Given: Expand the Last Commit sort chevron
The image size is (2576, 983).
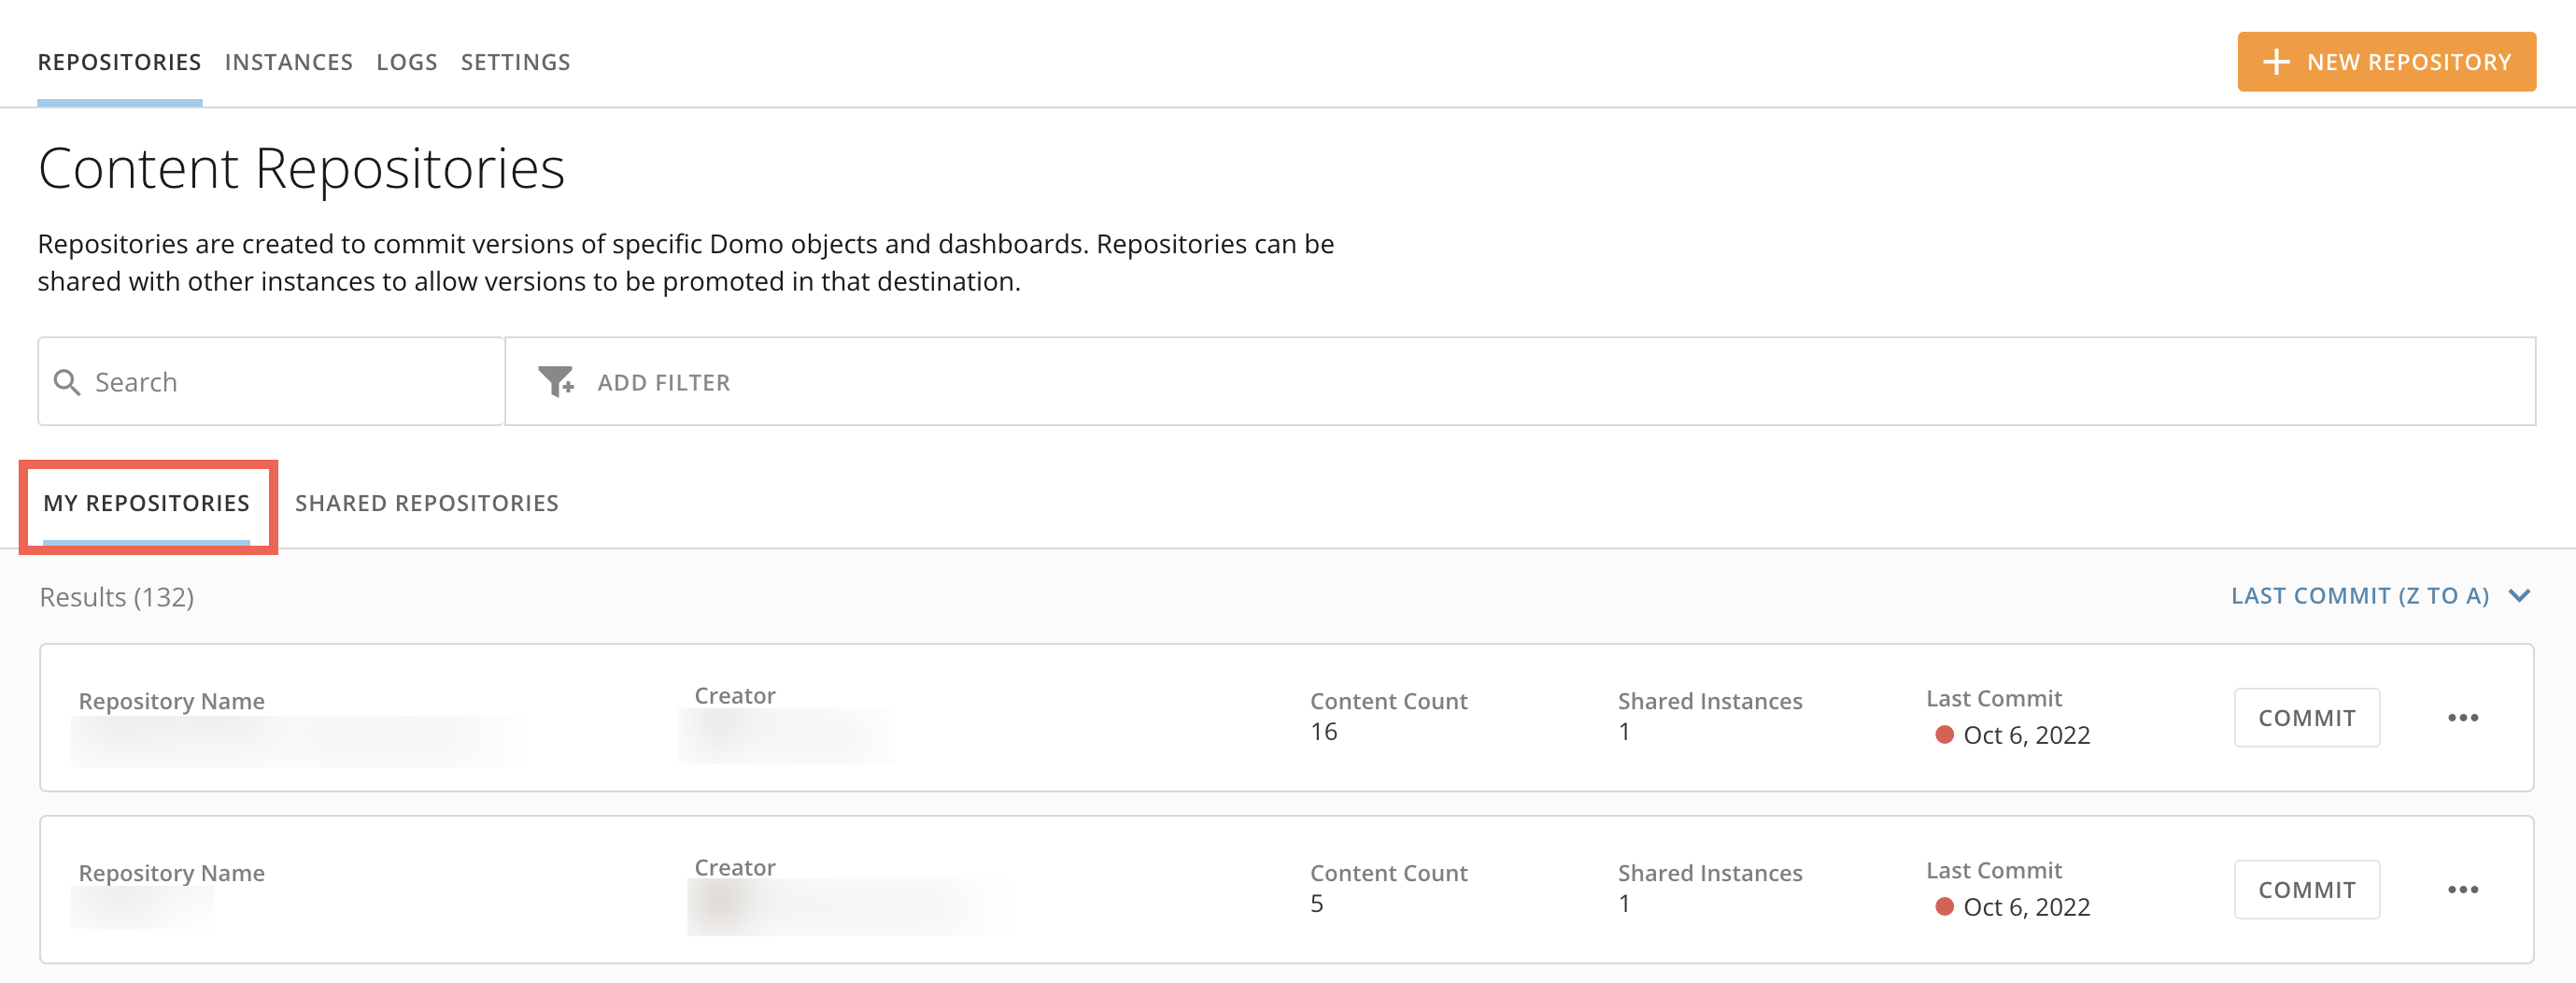Looking at the screenshot, I should [2519, 596].
